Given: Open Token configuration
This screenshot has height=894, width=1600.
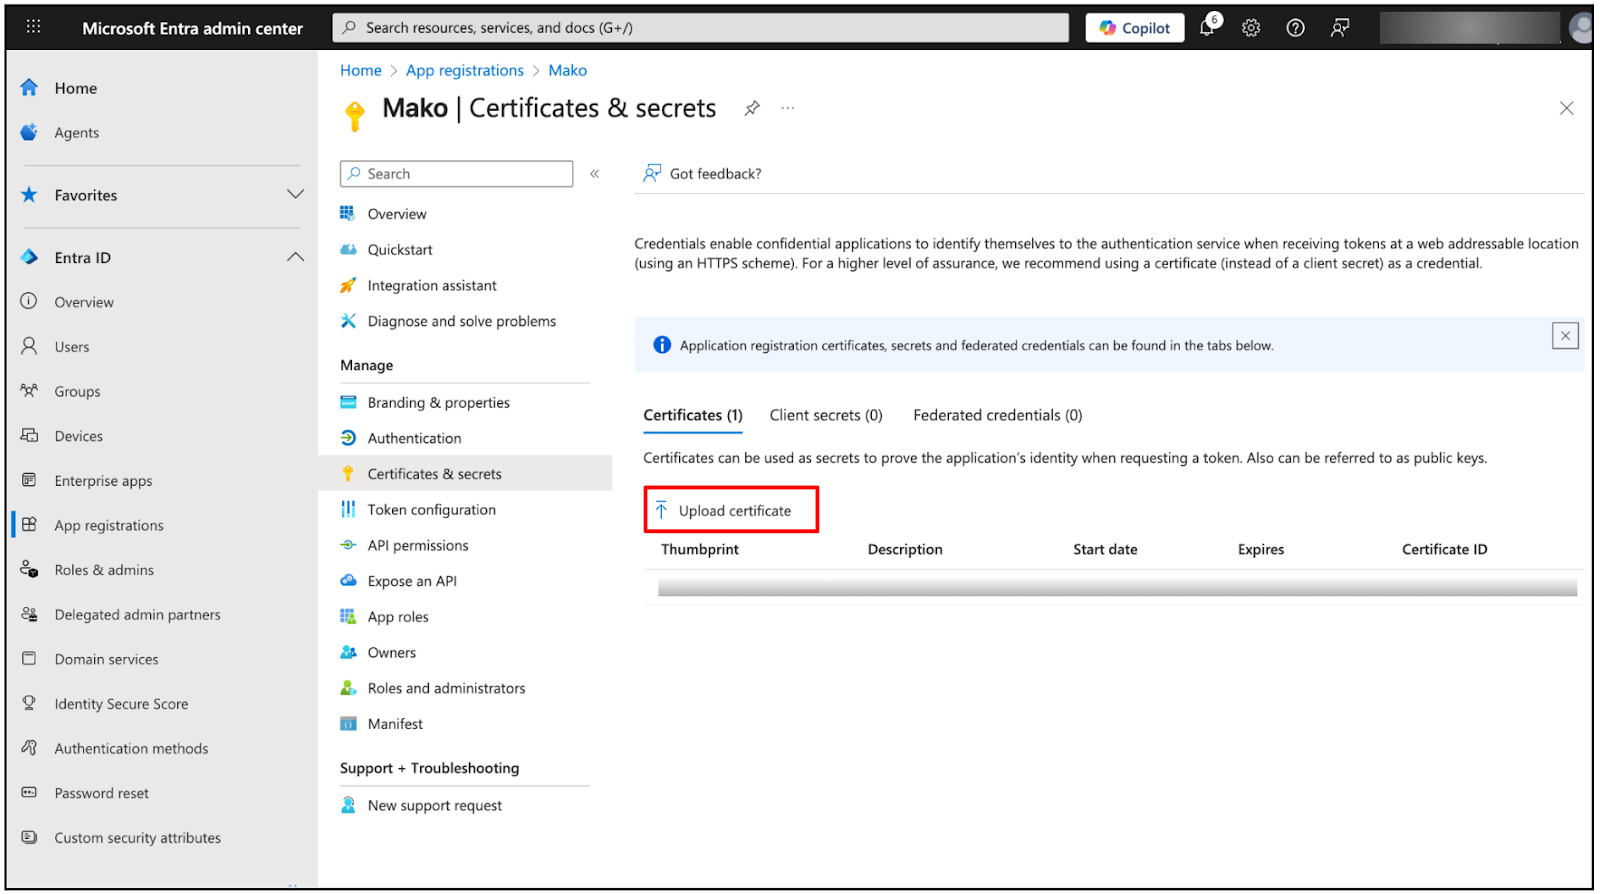Looking at the screenshot, I should pos(431,510).
